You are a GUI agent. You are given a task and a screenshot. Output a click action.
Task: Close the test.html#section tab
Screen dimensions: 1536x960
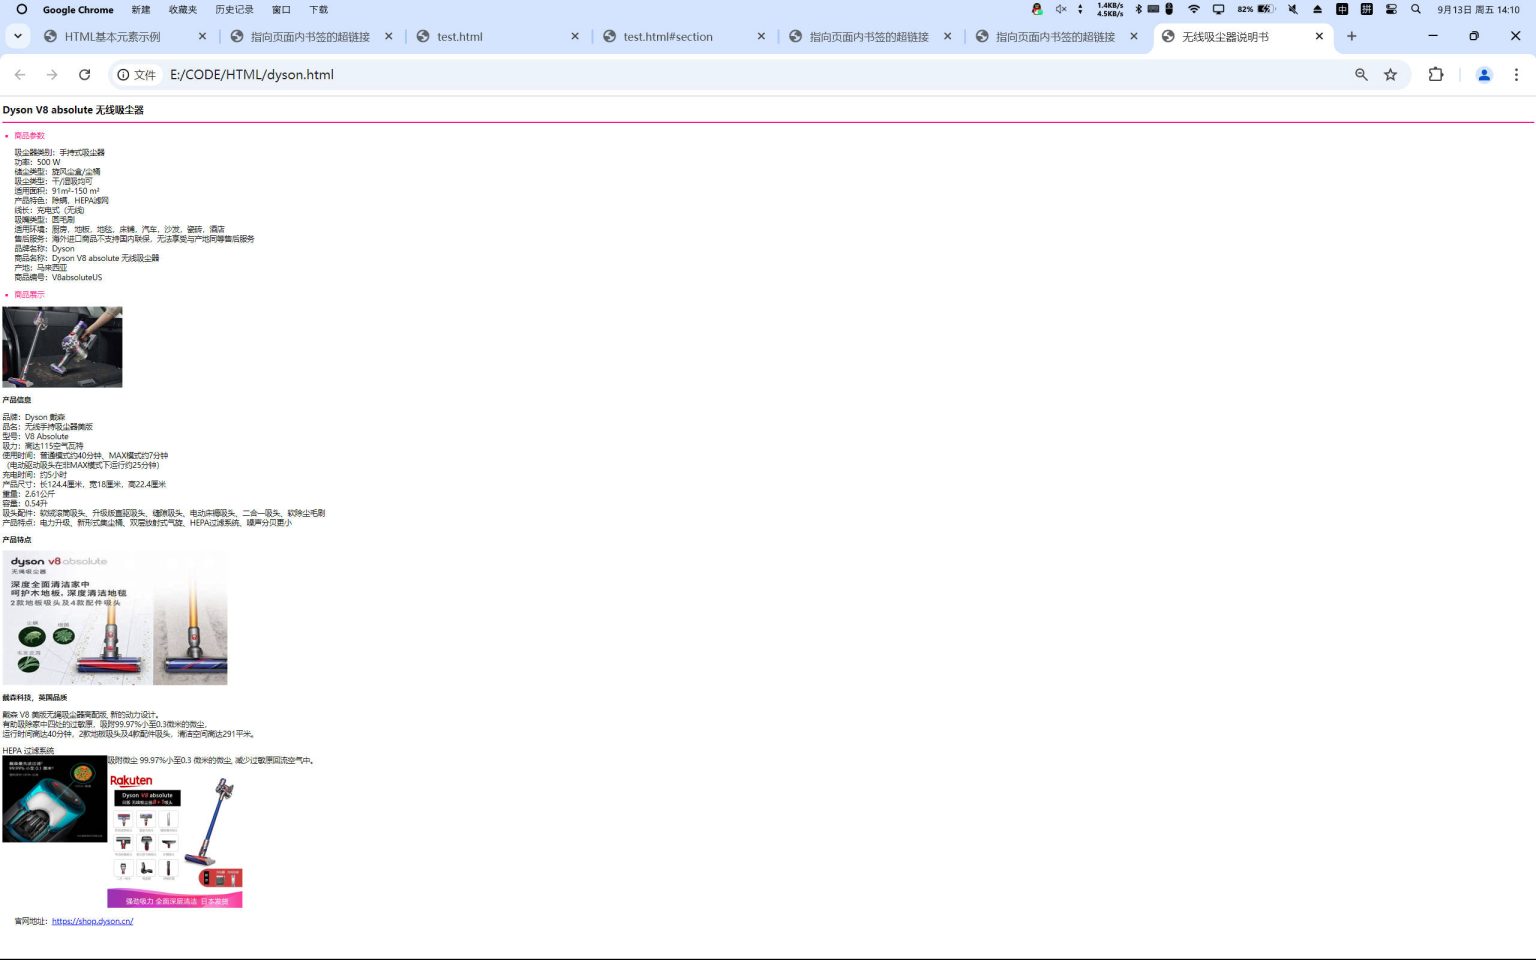[761, 36]
